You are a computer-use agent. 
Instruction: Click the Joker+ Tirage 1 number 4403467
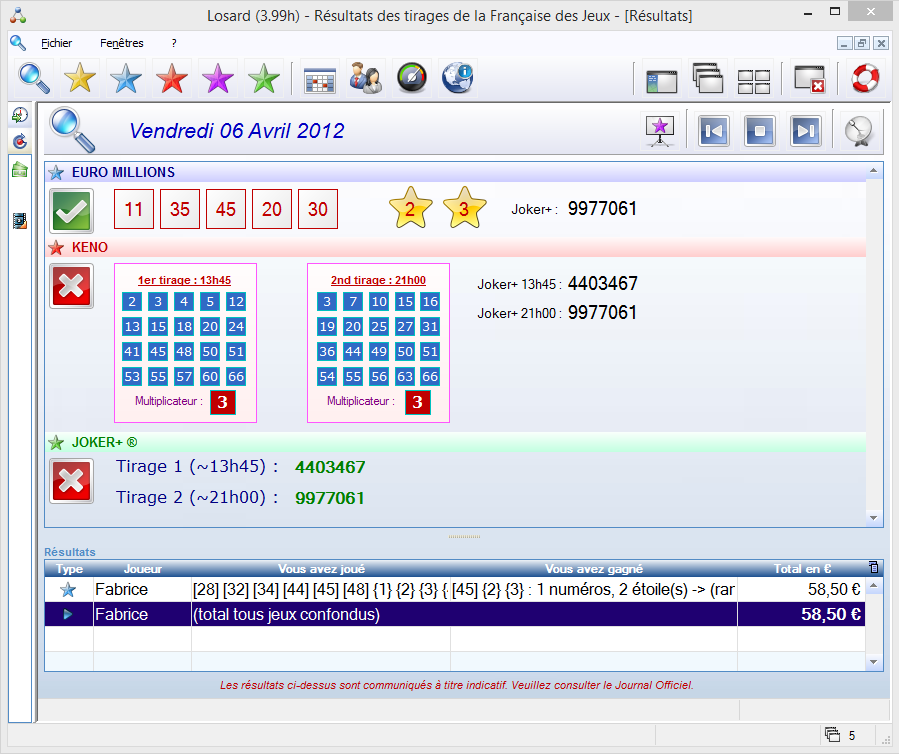coord(330,467)
